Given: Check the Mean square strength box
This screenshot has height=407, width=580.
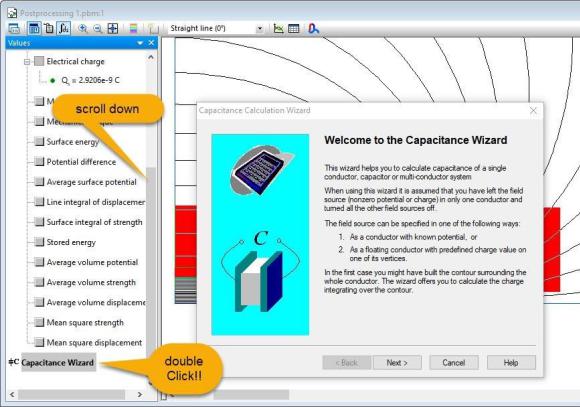Looking at the screenshot, I should pyautogui.click(x=39, y=322).
